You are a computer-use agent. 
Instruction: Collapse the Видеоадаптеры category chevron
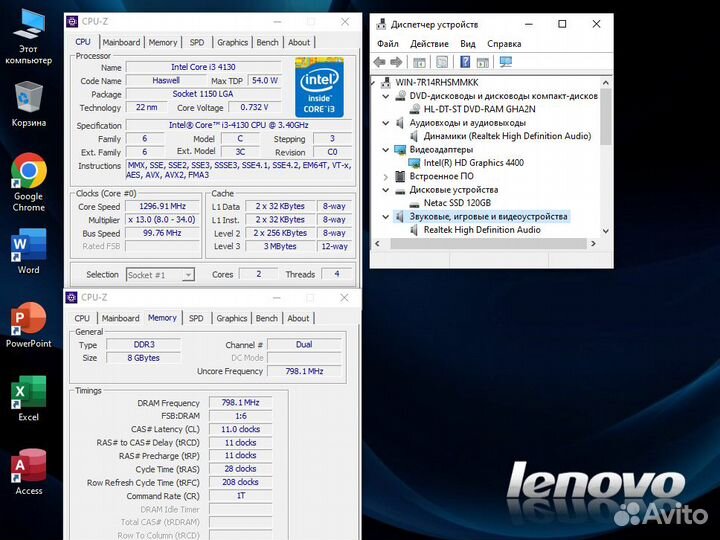click(x=386, y=150)
